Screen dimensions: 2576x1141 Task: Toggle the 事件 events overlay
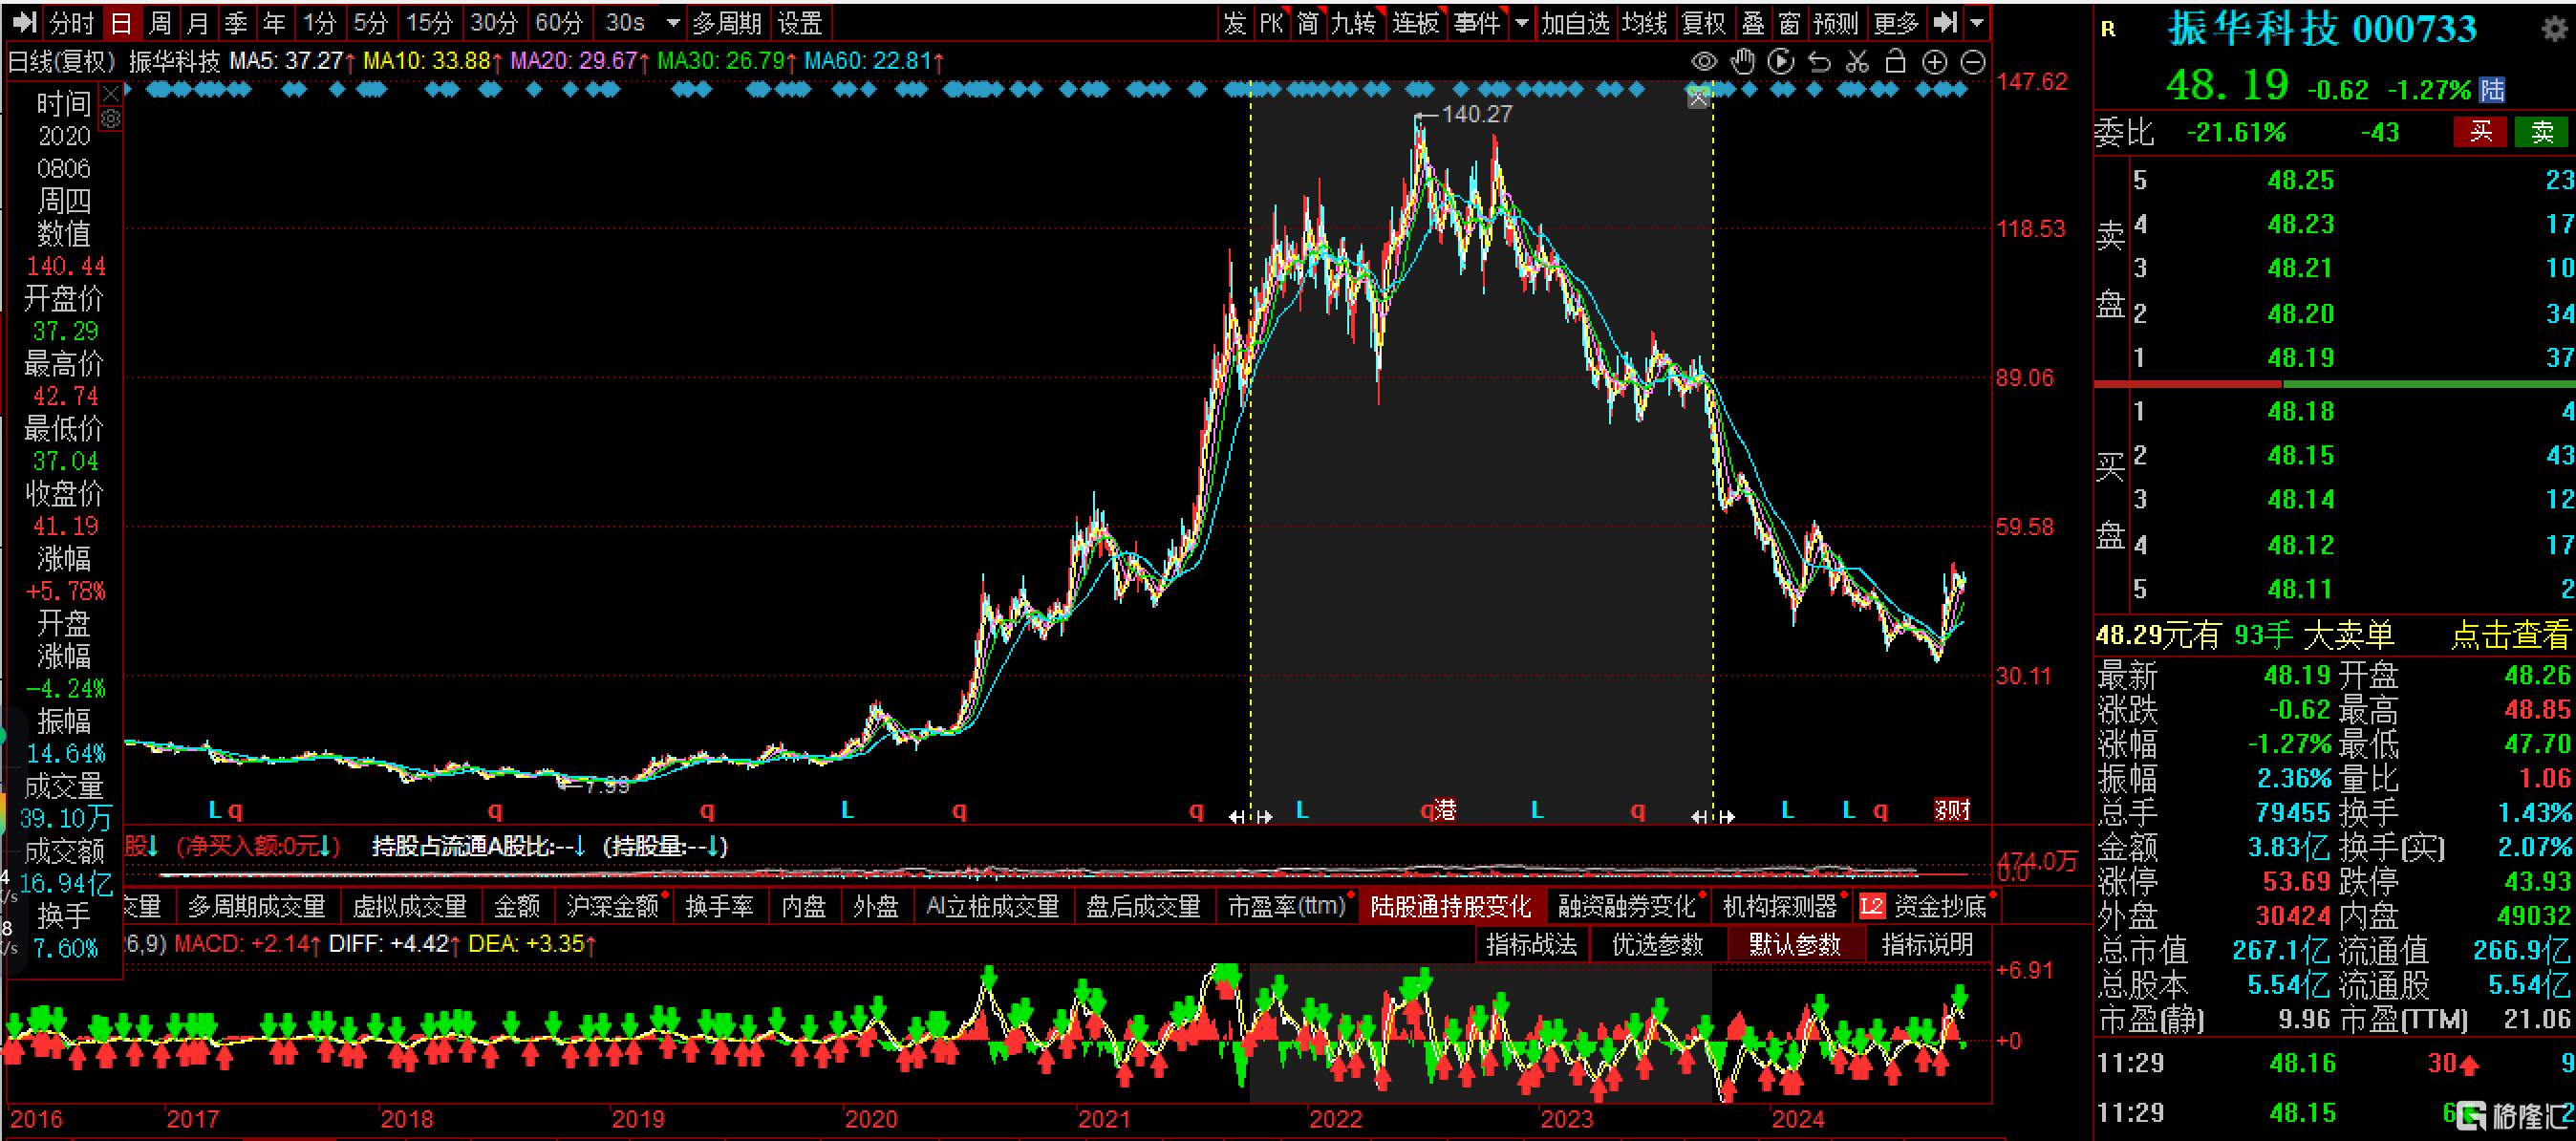coord(1477,22)
